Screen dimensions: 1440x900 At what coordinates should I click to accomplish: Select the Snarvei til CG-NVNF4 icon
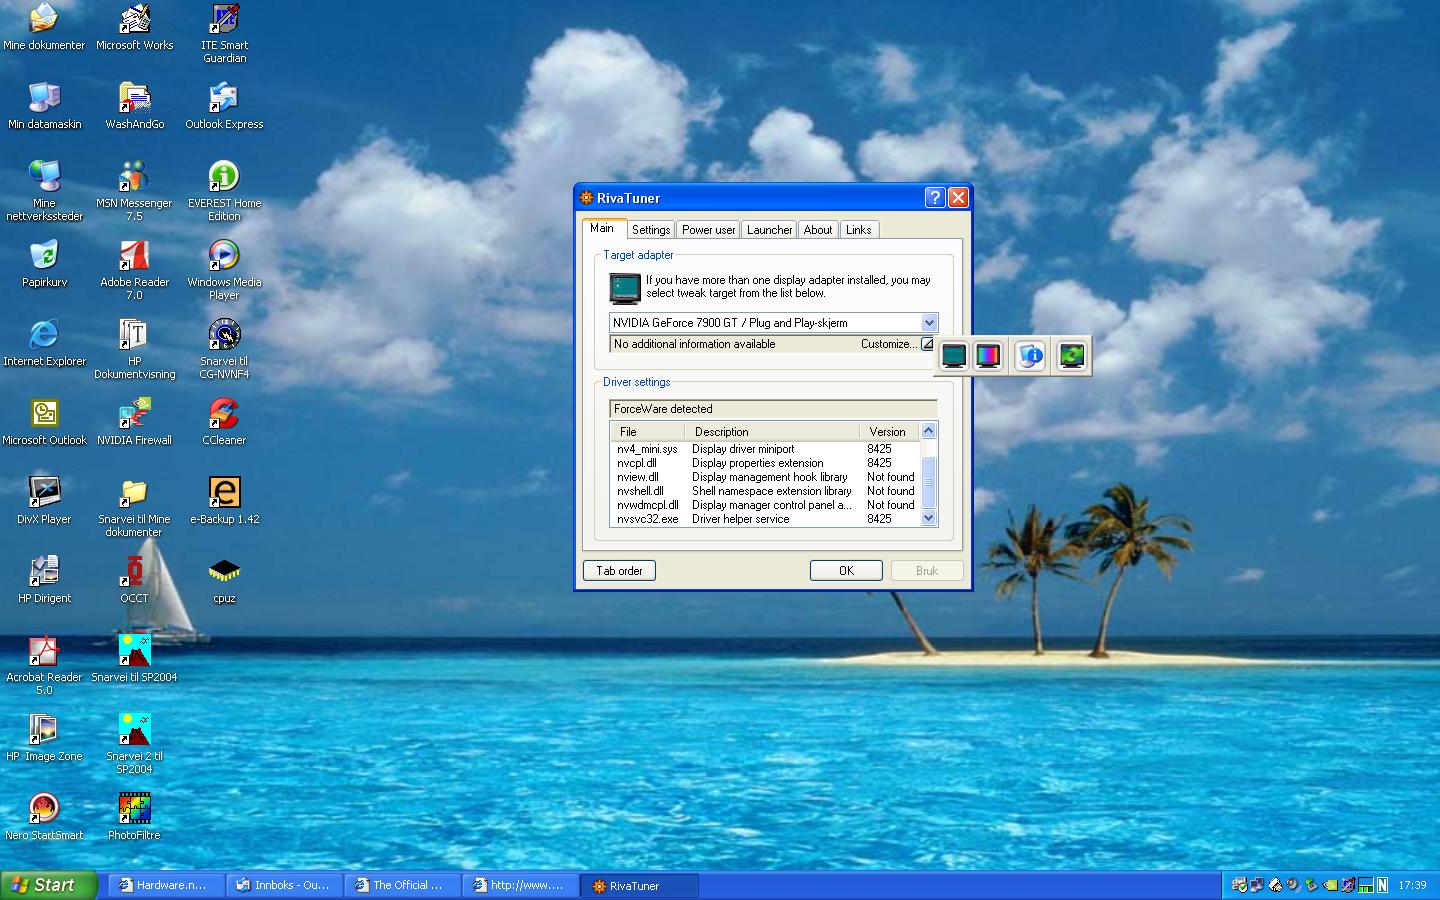(x=224, y=349)
